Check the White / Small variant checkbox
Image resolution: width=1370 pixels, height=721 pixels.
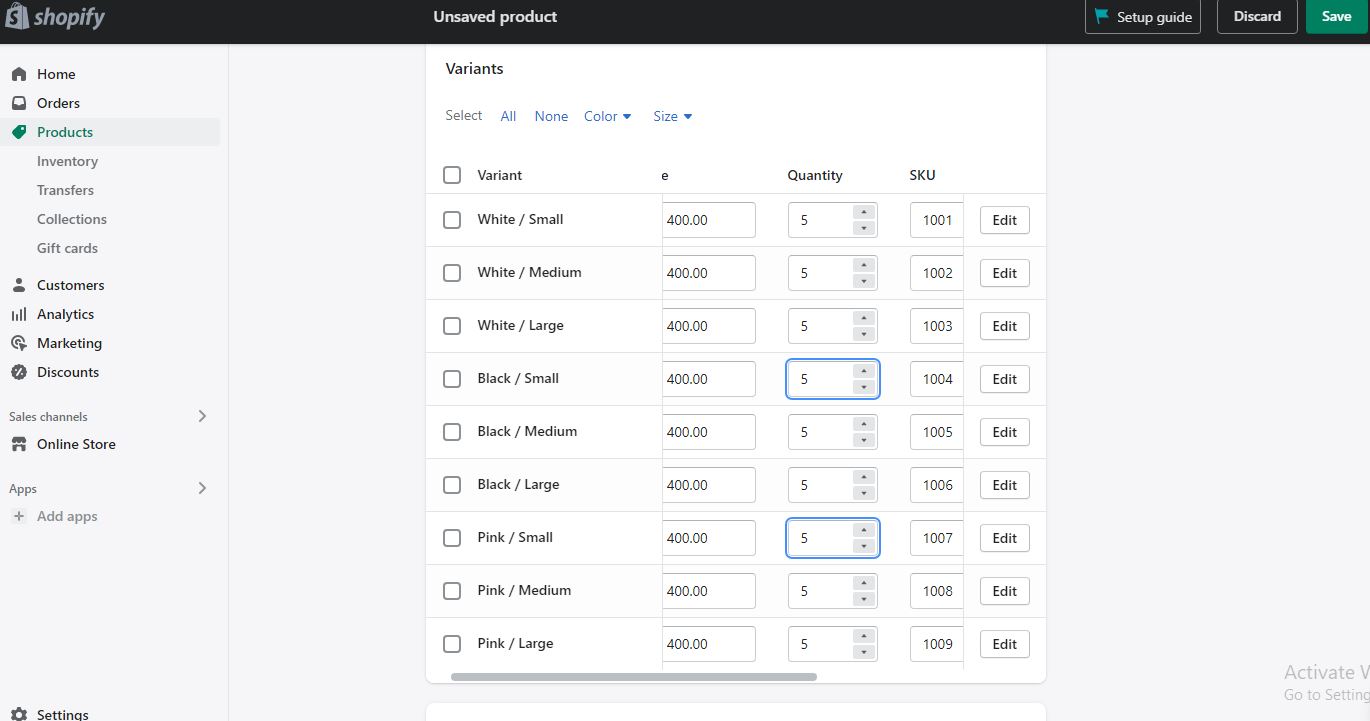click(452, 220)
